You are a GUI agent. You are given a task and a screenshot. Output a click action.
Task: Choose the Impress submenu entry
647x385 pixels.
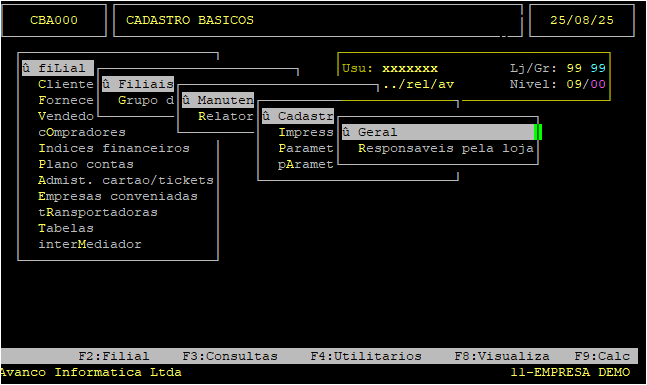[x=306, y=132]
